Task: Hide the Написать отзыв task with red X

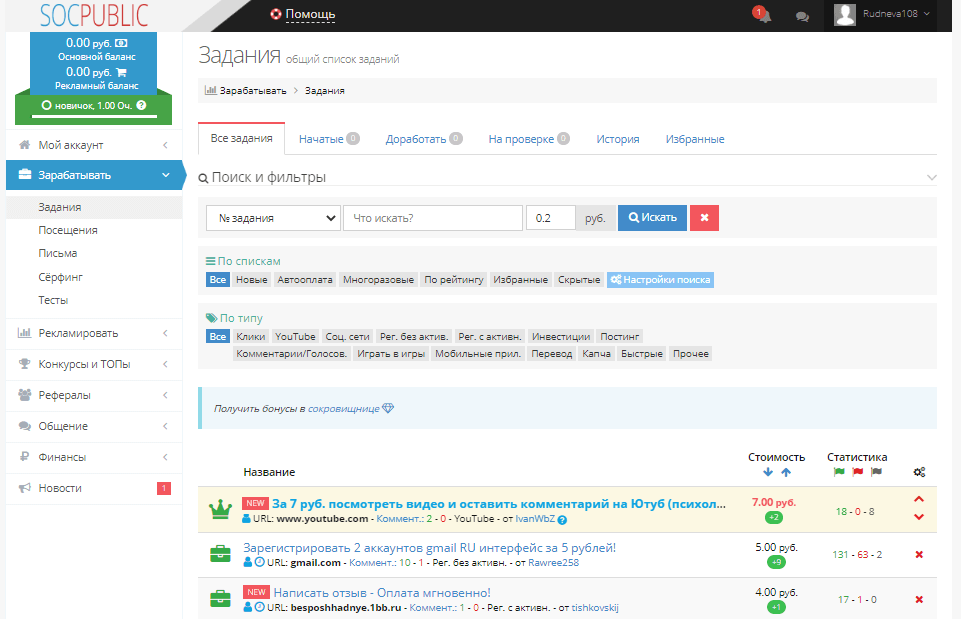Action: click(919, 599)
